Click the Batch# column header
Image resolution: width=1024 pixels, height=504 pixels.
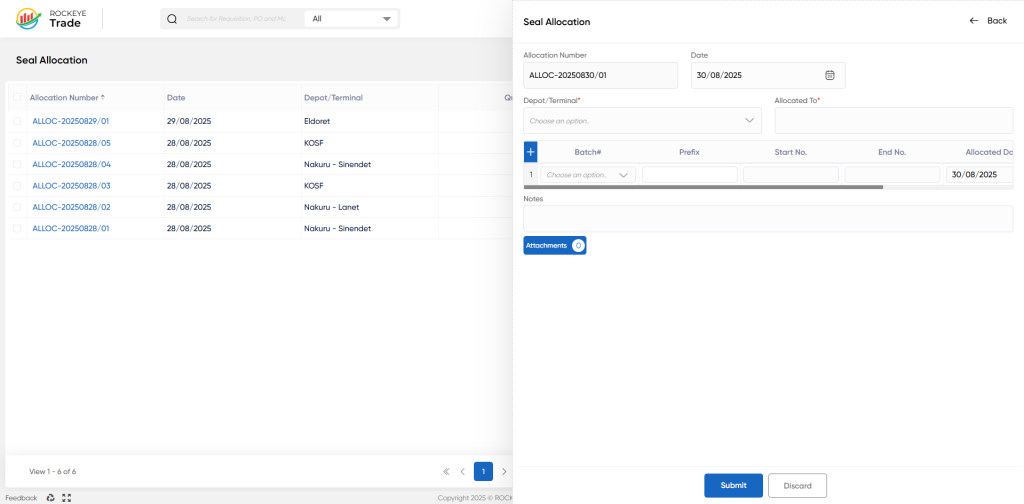[588, 152]
